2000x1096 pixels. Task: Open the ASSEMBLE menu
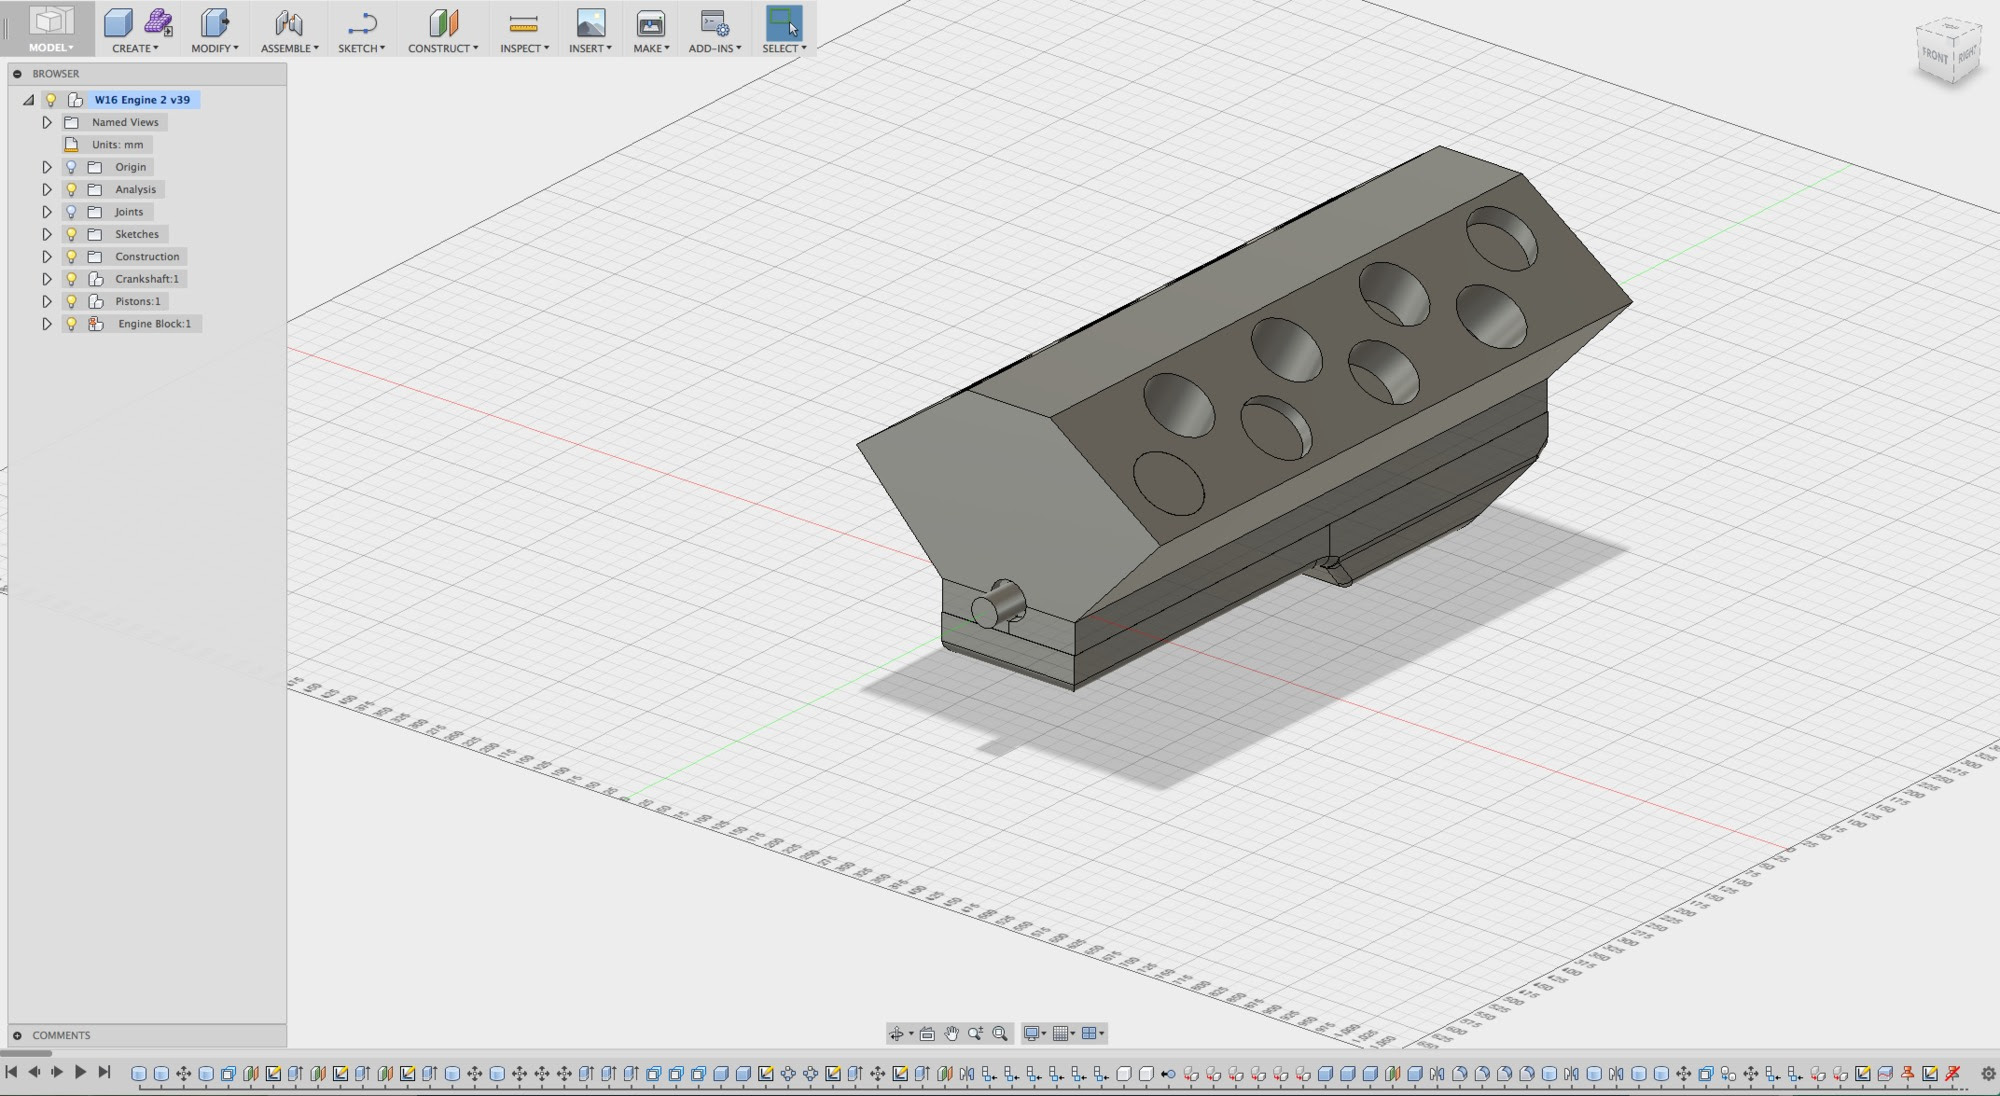(x=290, y=48)
